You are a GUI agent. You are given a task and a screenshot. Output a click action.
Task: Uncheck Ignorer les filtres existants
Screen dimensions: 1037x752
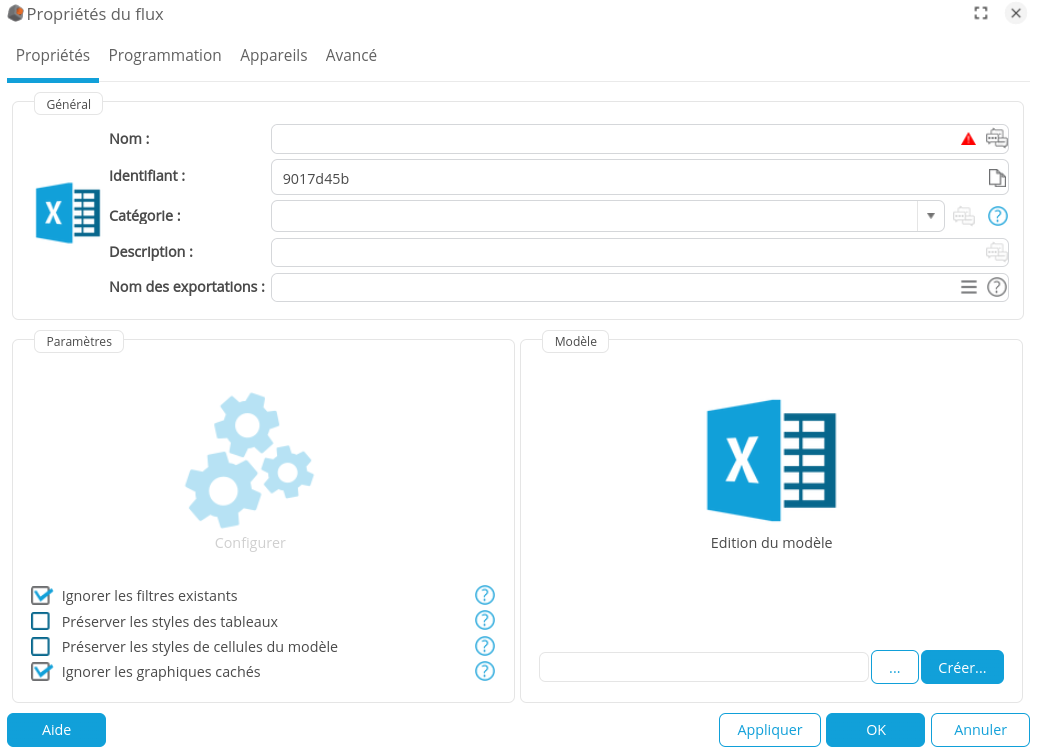tap(41, 596)
